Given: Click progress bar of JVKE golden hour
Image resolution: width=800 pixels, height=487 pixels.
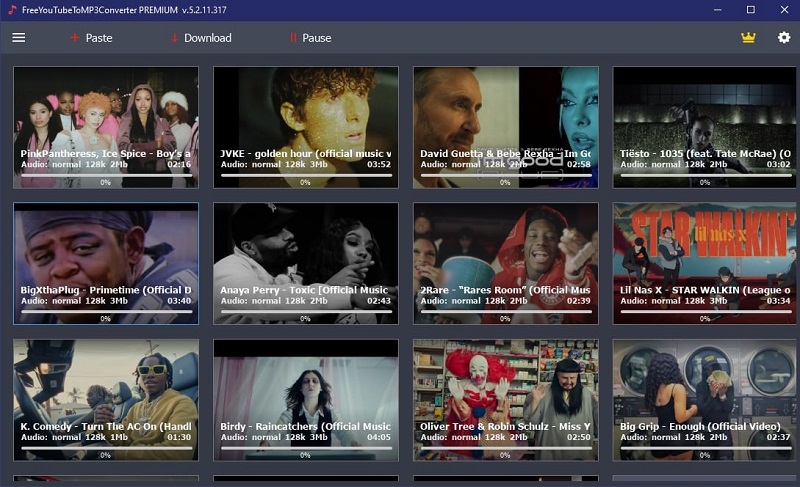Looking at the screenshot, I should click(x=306, y=175).
